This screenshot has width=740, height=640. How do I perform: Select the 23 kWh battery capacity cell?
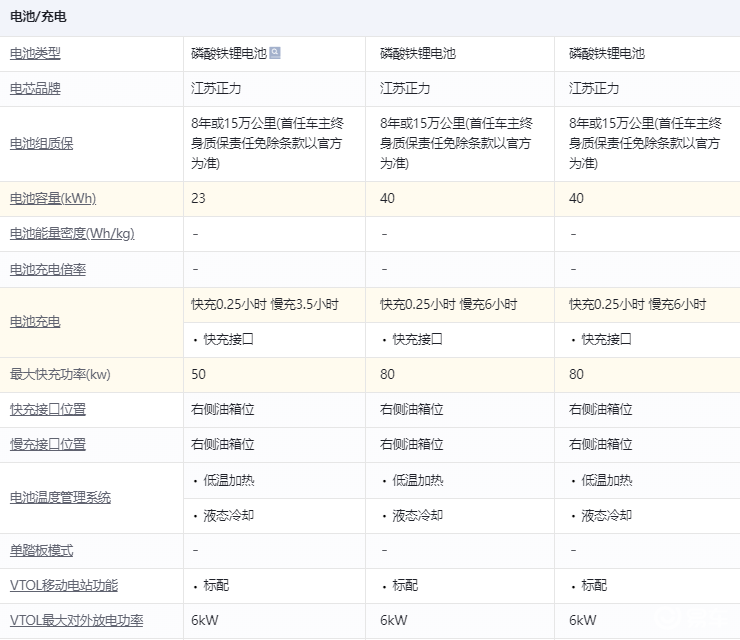pyautogui.click(x=198, y=198)
